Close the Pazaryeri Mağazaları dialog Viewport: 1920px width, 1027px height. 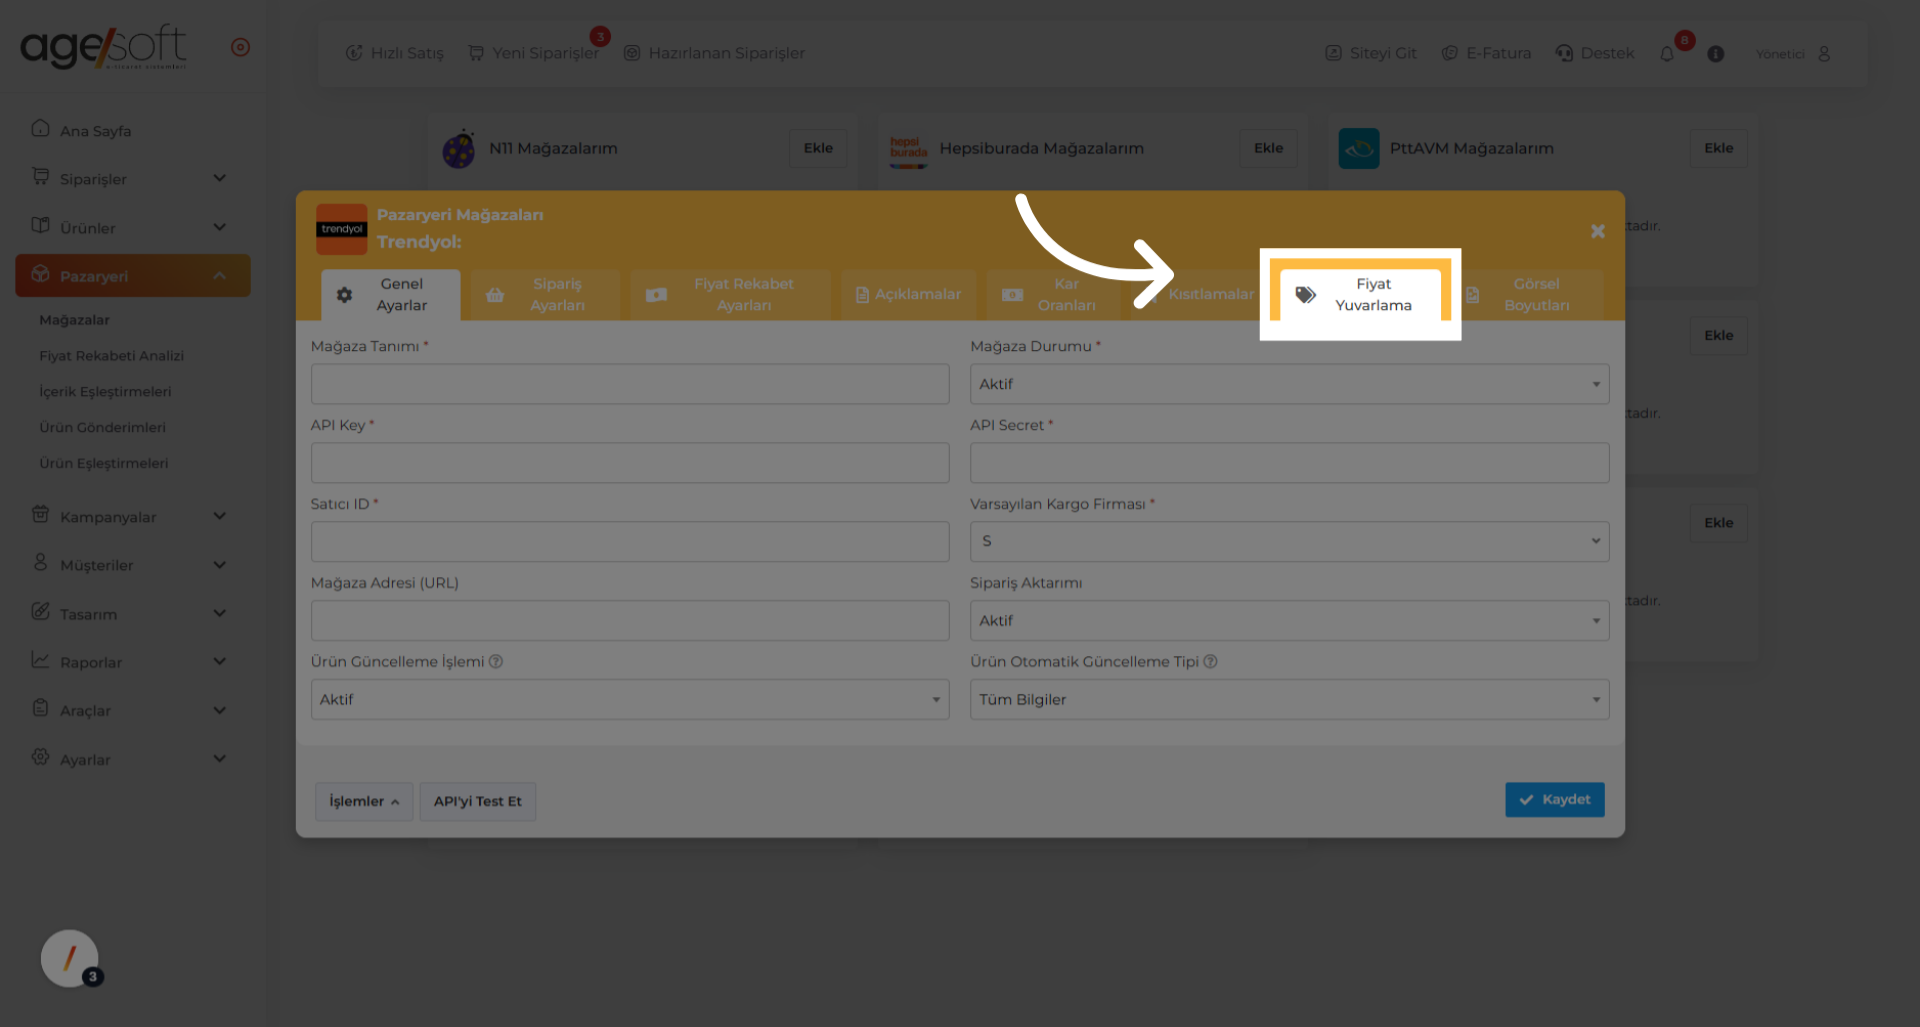tap(1598, 231)
